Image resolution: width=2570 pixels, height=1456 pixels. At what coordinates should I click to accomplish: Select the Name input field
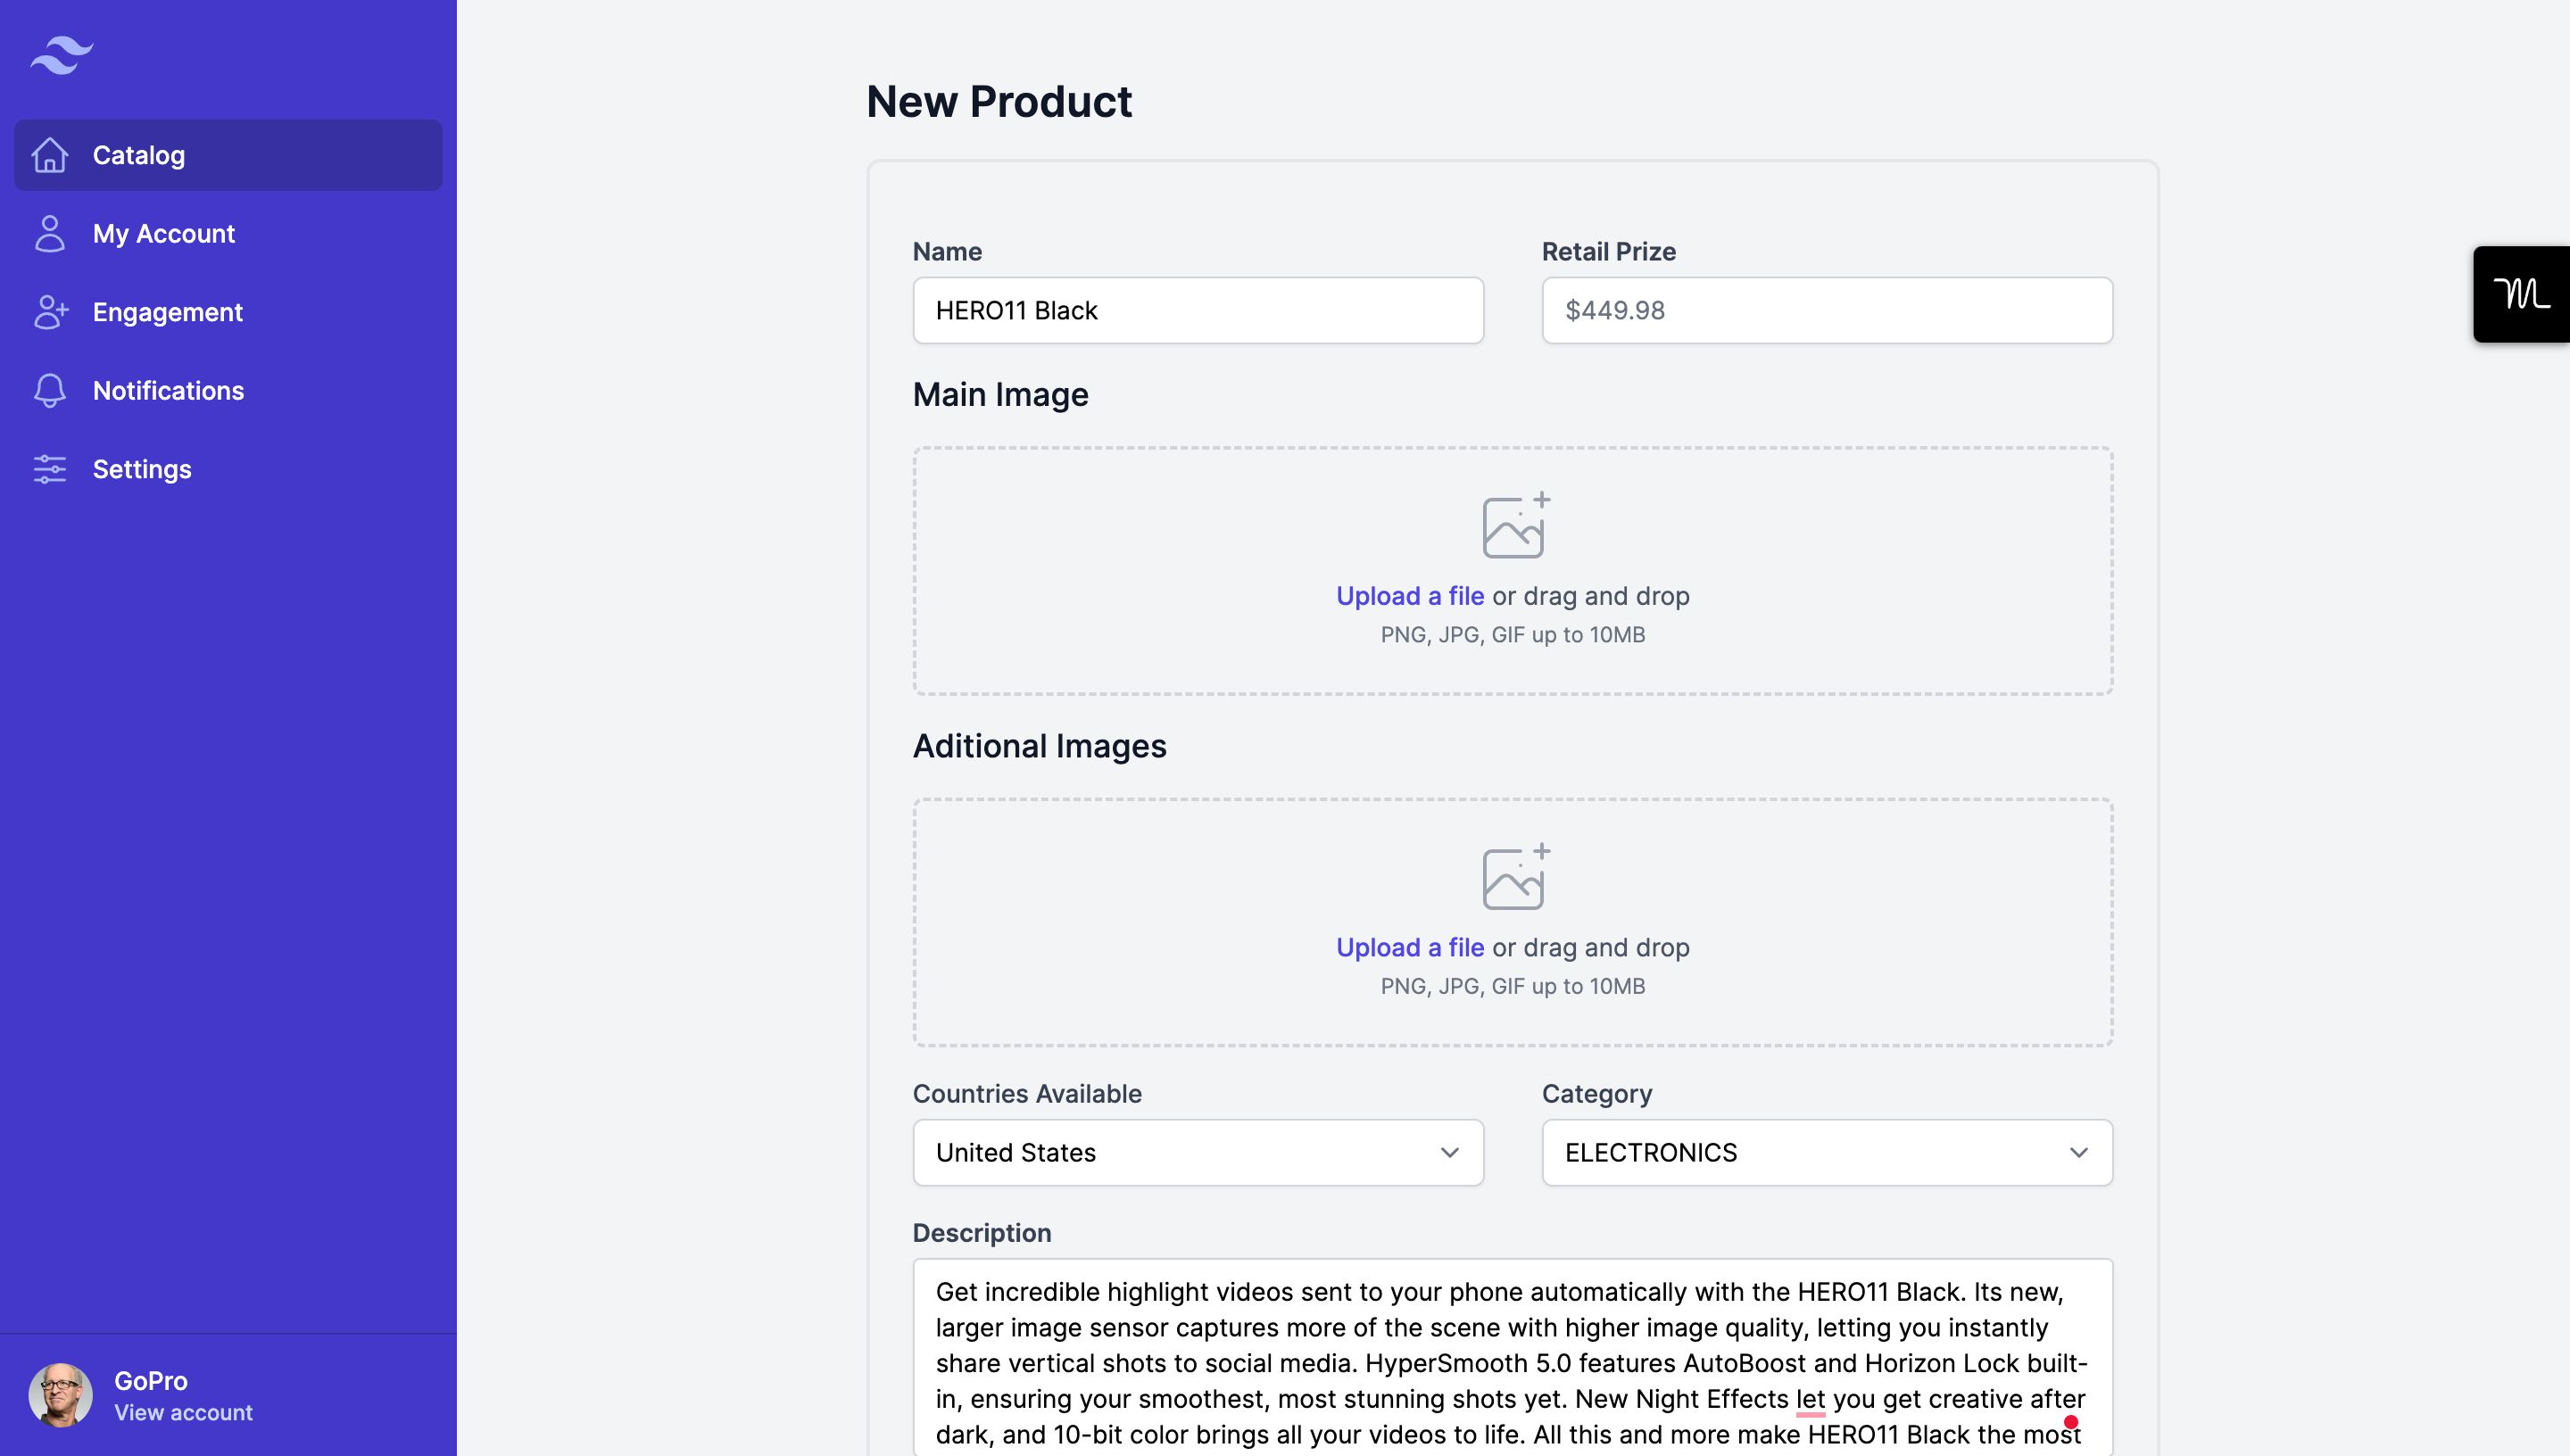click(1197, 309)
